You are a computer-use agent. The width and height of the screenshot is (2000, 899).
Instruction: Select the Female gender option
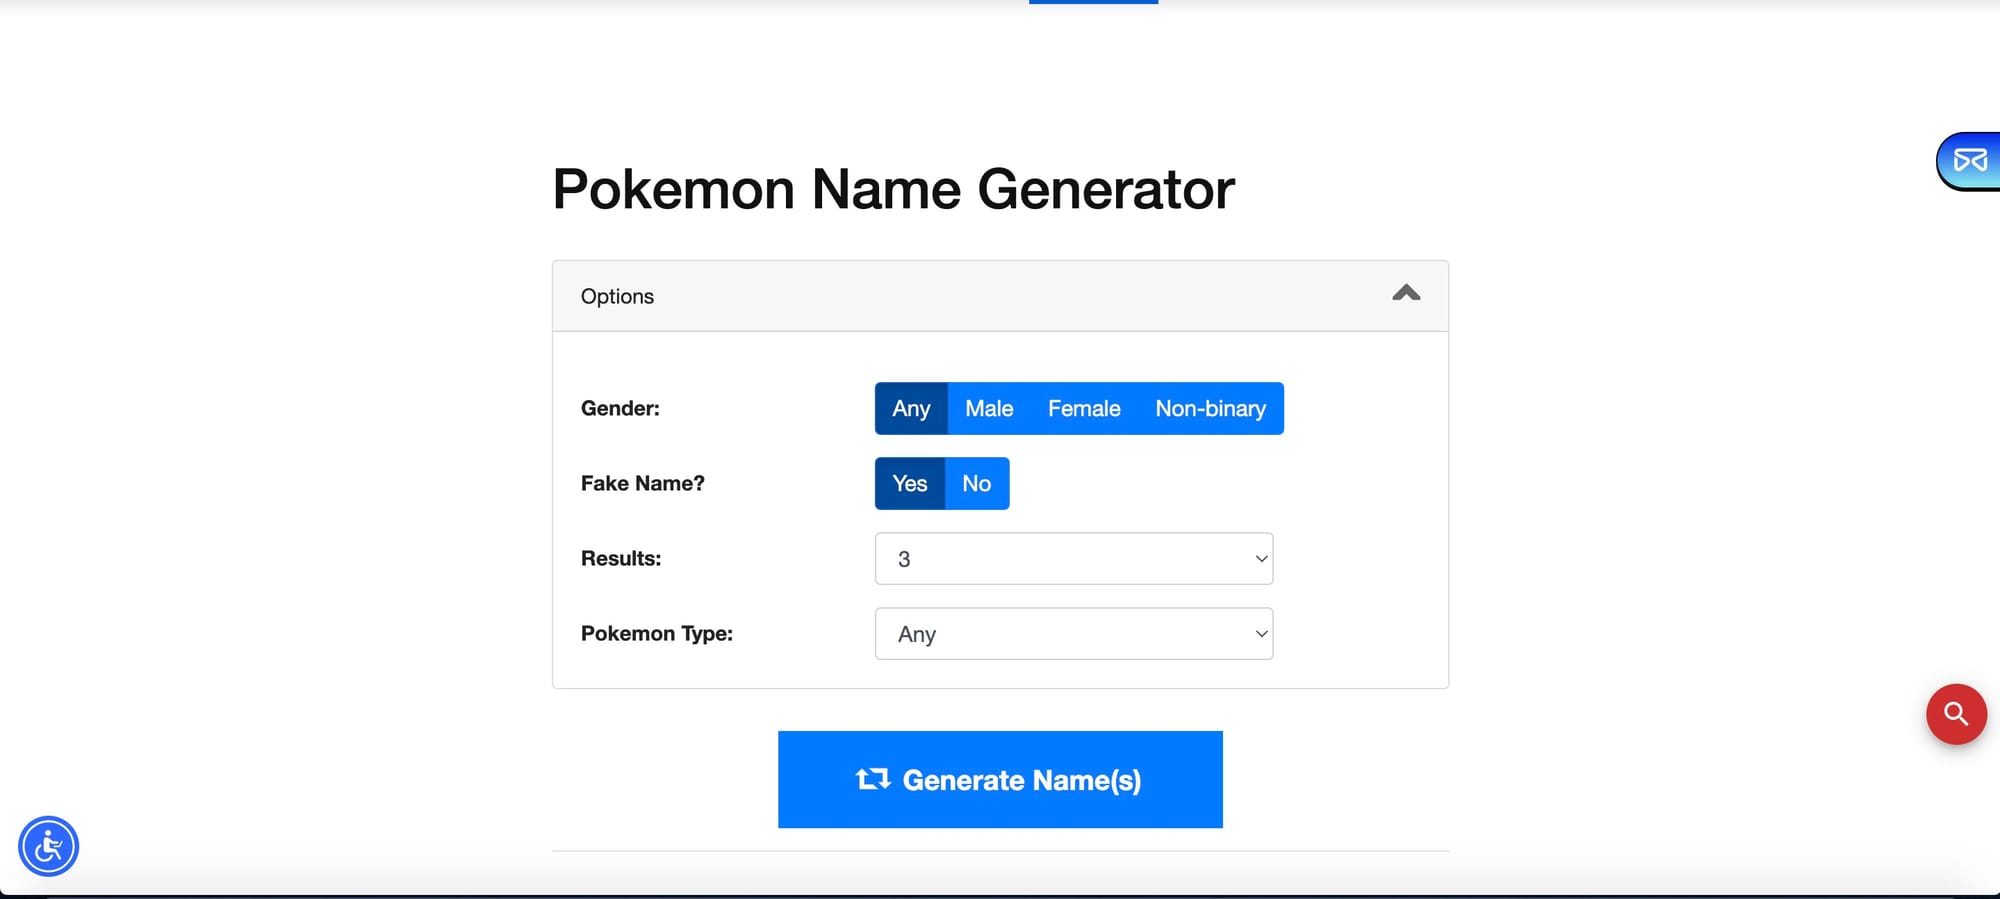[x=1084, y=408]
